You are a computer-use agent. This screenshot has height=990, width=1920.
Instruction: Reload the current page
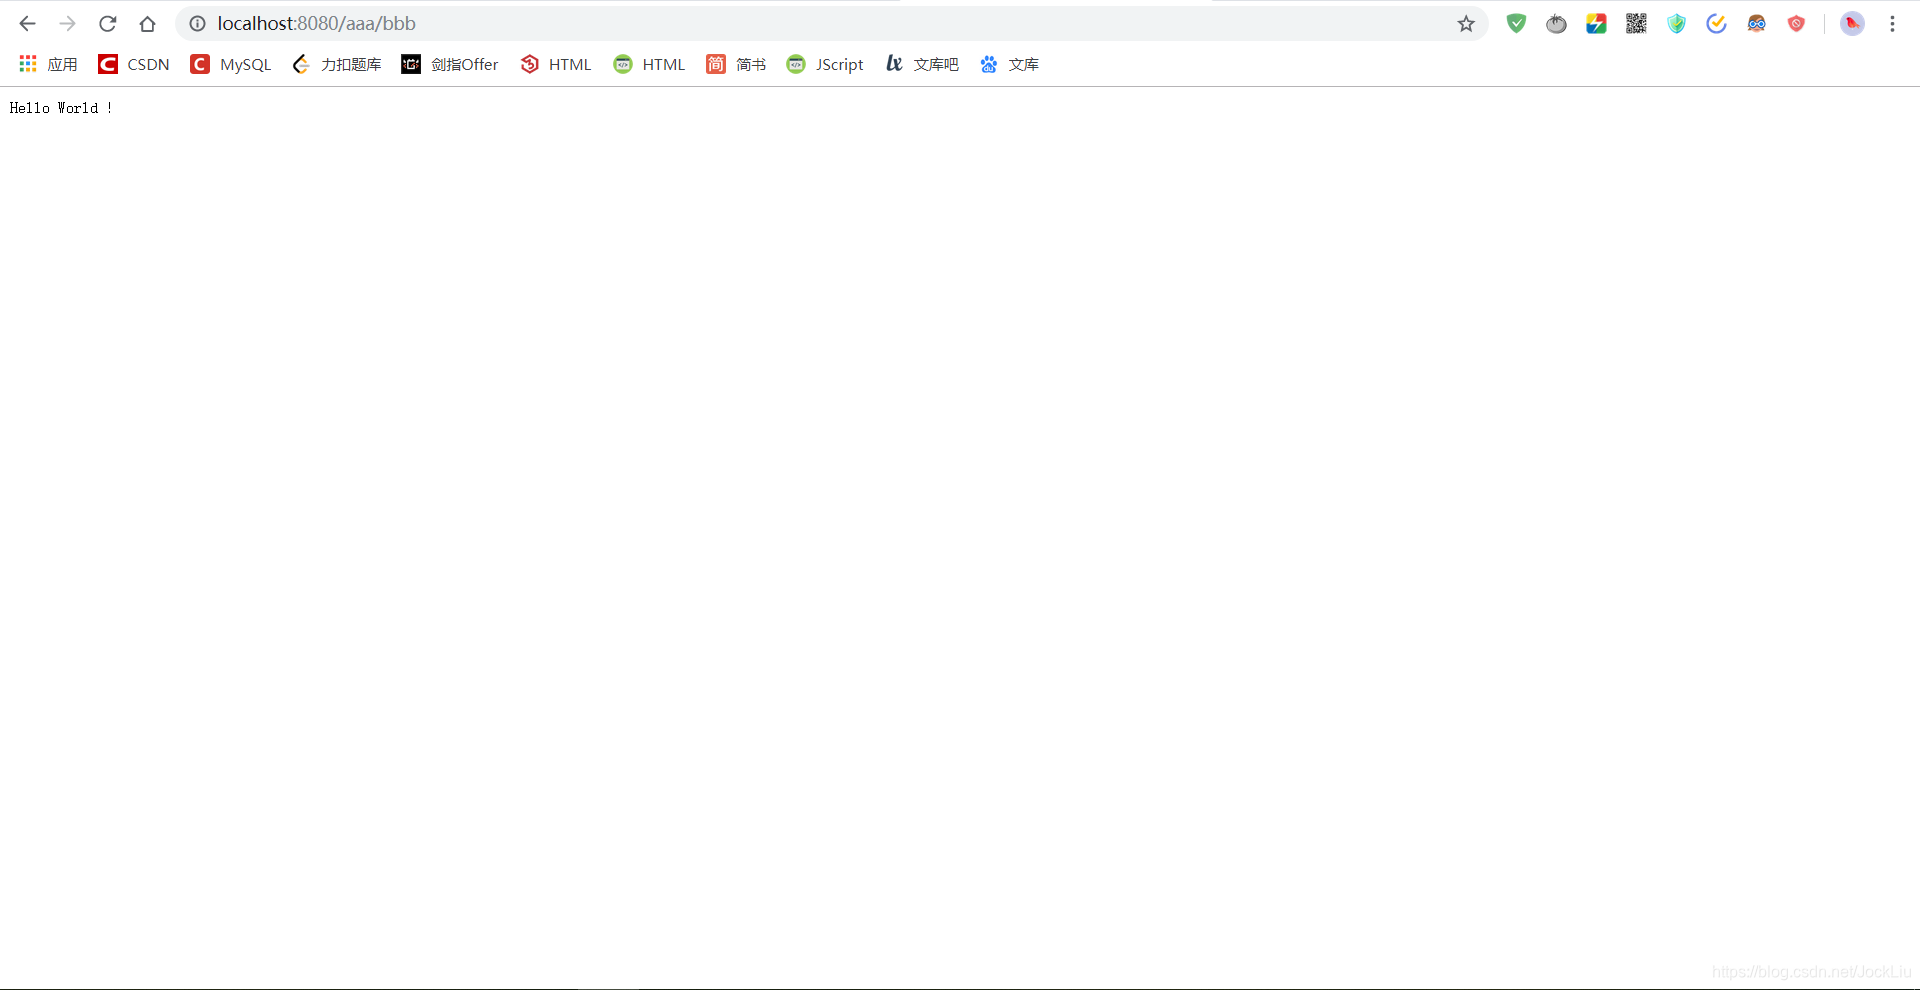point(108,24)
